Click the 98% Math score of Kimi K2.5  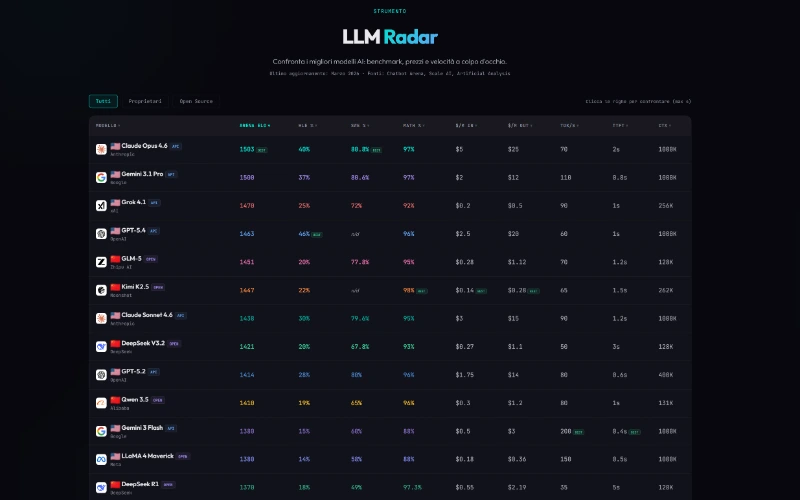click(409, 290)
